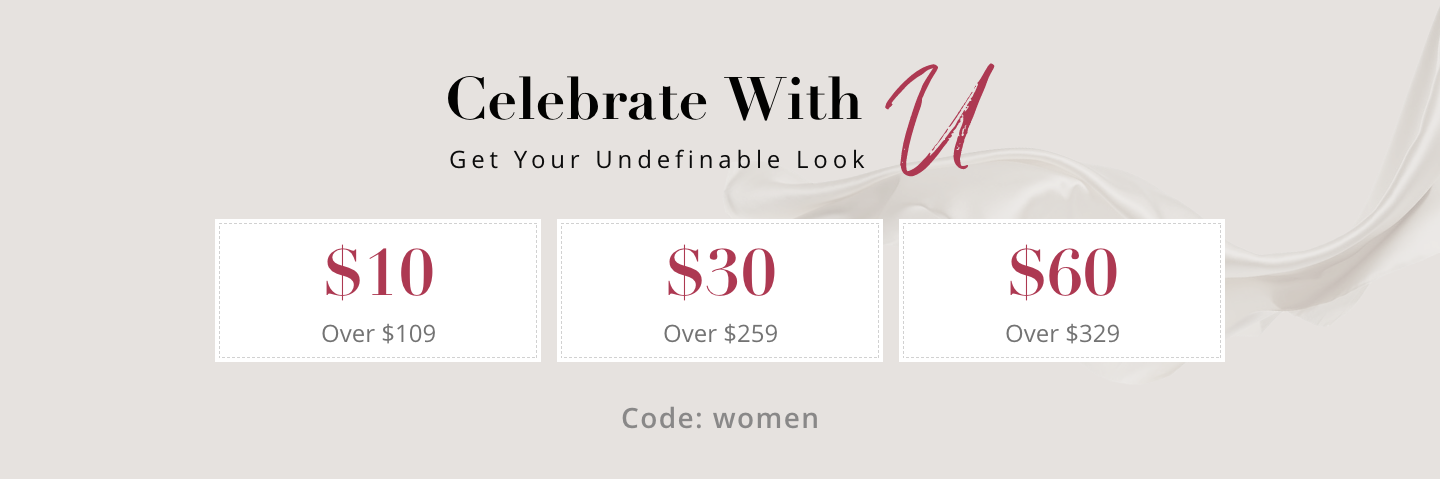Image resolution: width=1440 pixels, height=480 pixels.
Task: Click the word "With" in the heading
Action: coord(794,98)
